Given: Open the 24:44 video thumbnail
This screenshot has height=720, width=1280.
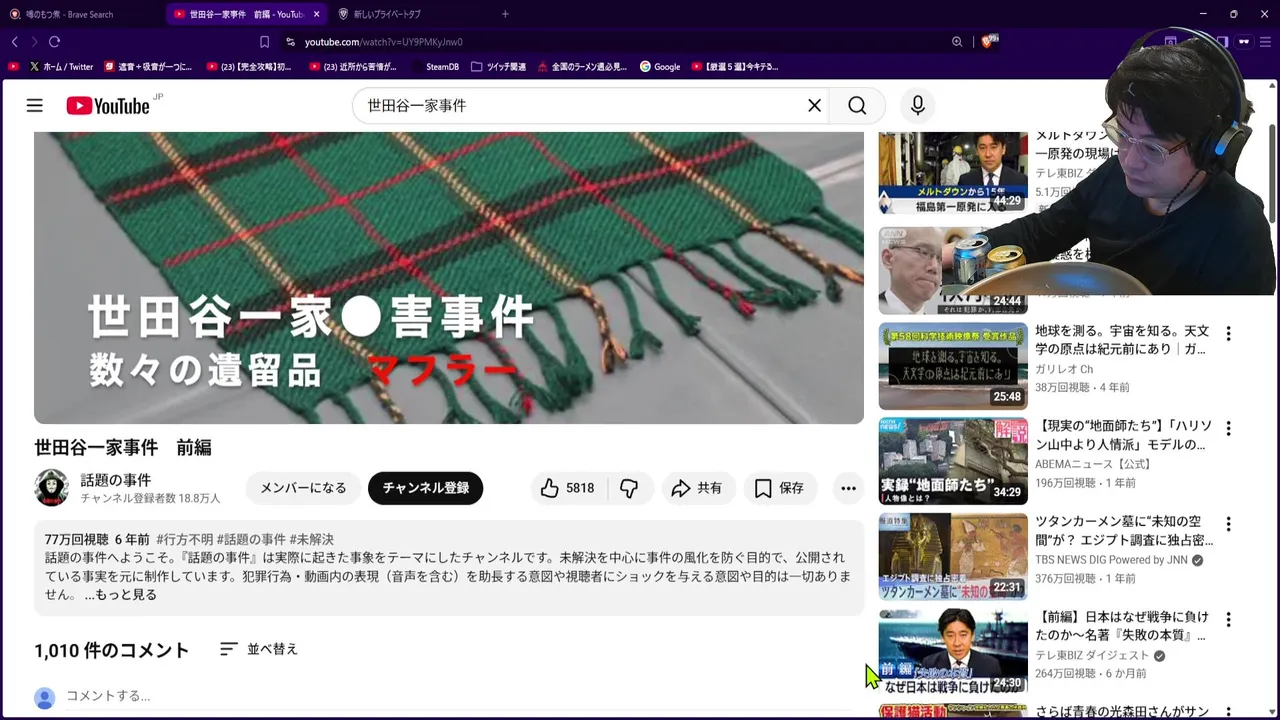Looking at the screenshot, I should pyautogui.click(x=953, y=270).
